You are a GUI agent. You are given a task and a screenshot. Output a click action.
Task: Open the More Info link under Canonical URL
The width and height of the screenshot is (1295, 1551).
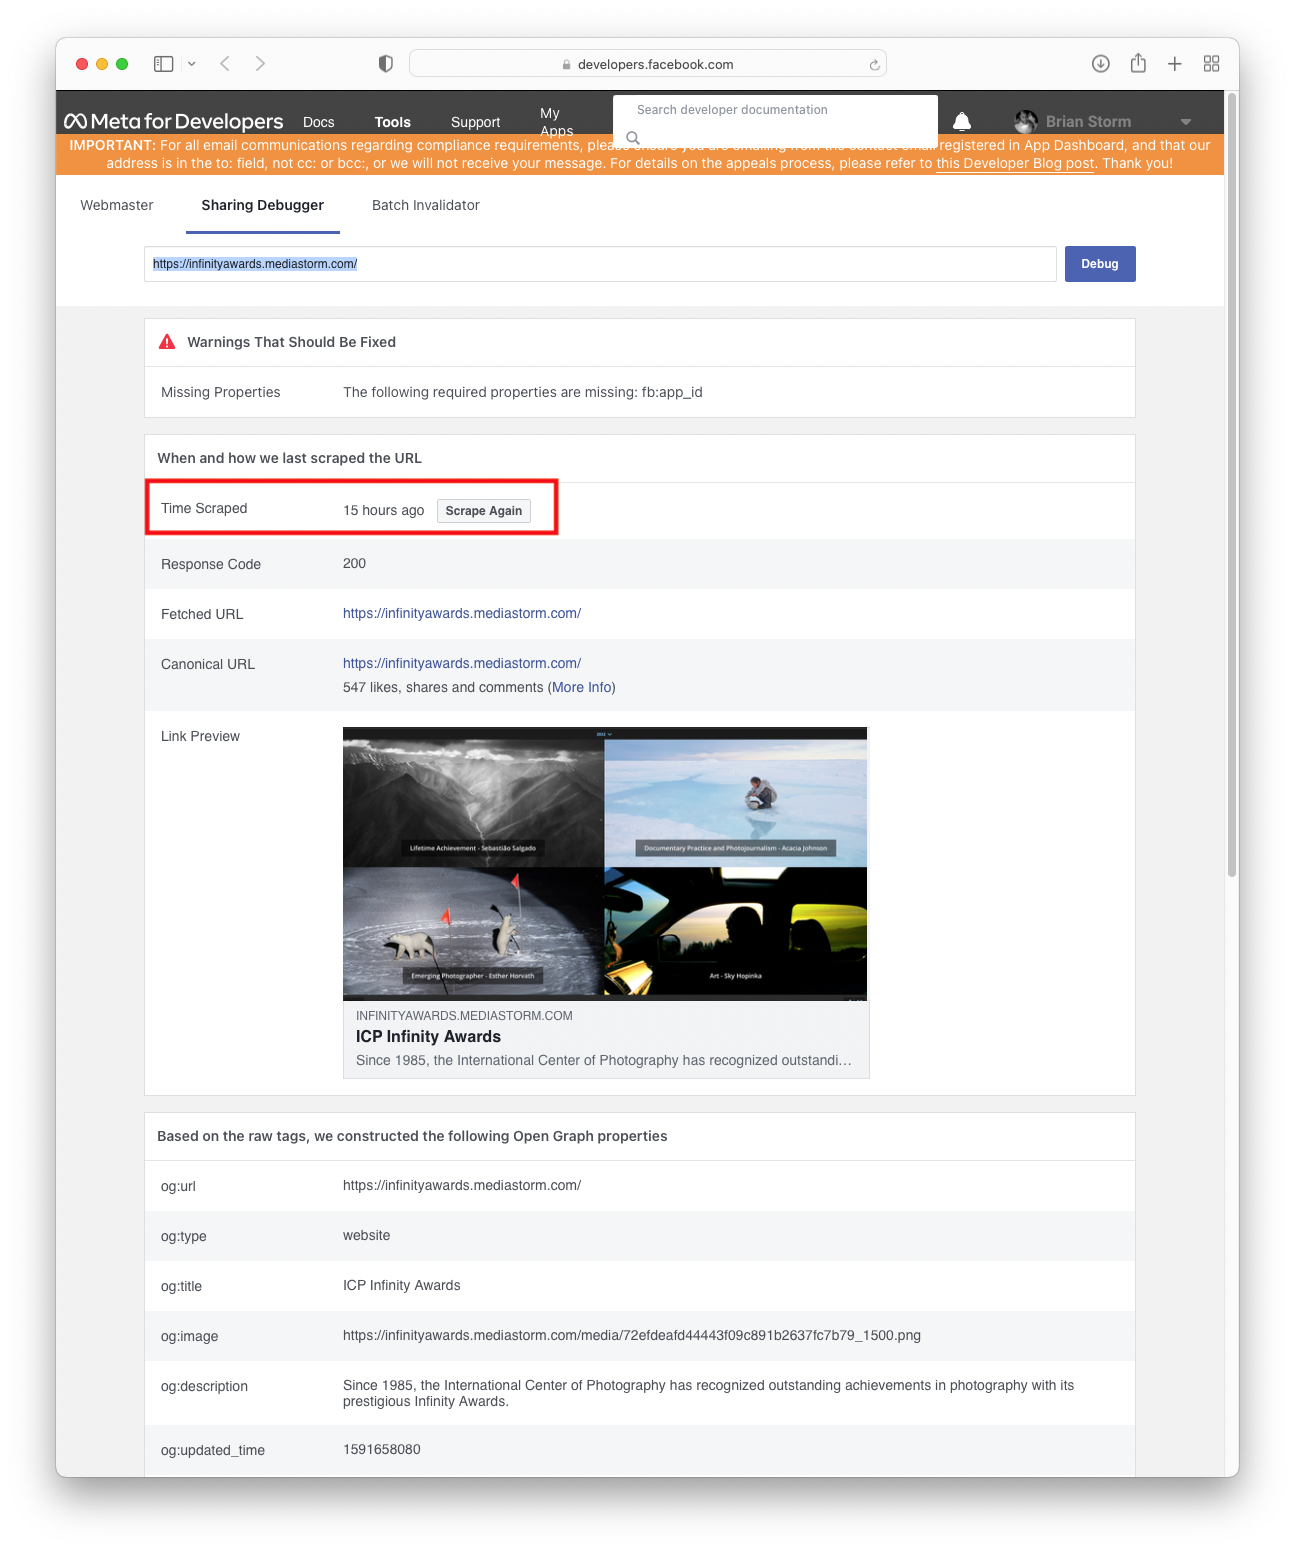coord(581,687)
